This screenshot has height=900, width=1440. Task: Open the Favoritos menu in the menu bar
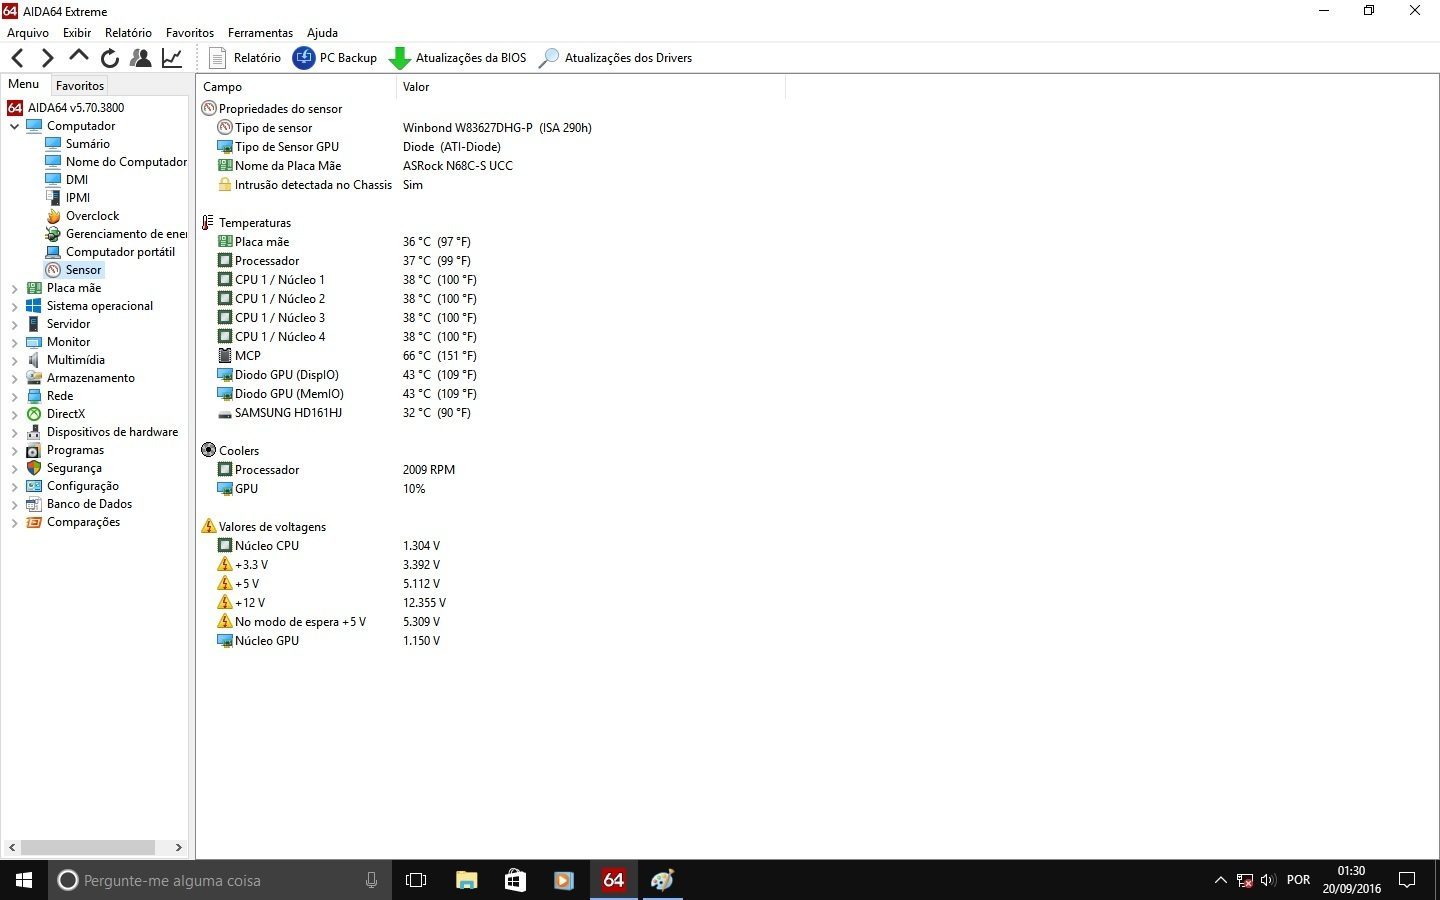point(190,33)
